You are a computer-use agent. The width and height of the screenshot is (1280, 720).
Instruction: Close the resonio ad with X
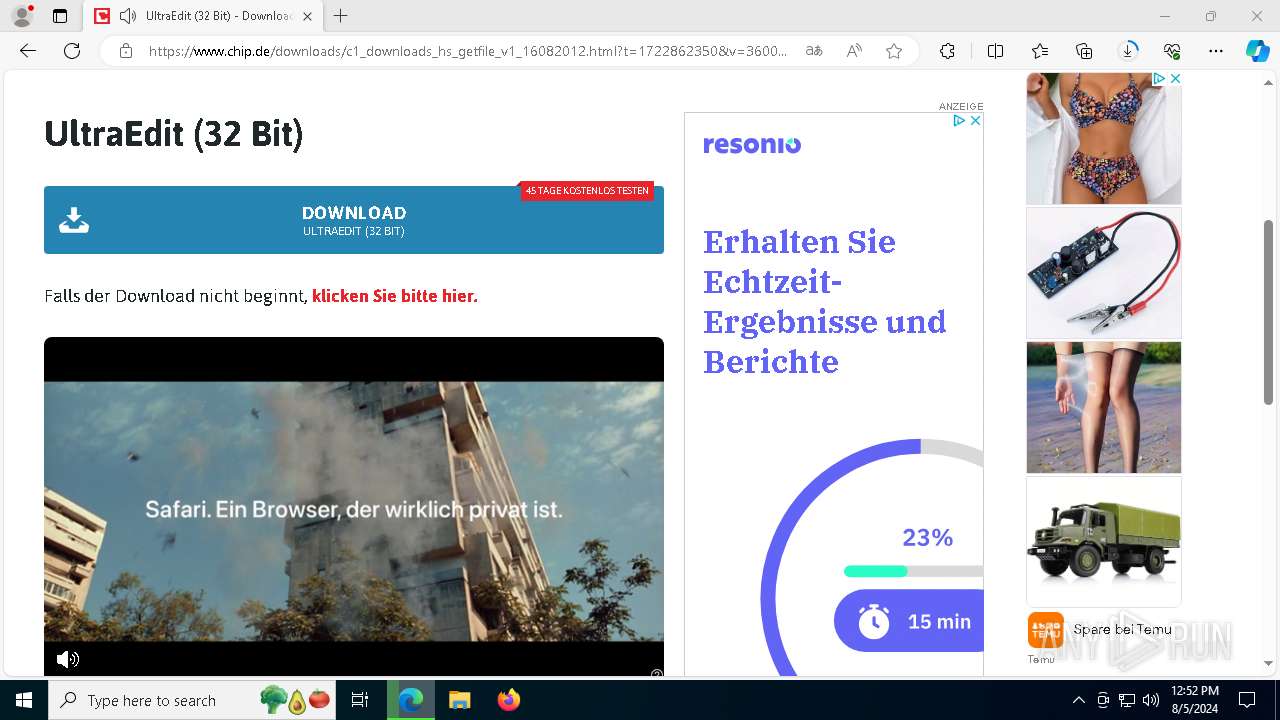click(975, 120)
